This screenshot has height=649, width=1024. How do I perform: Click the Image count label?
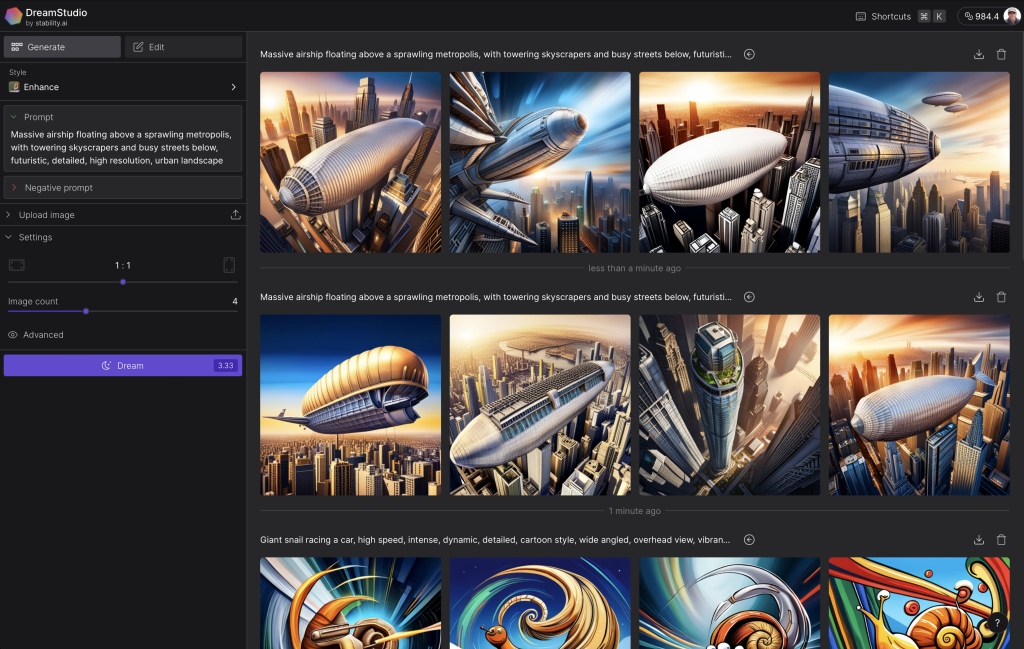pyautogui.click(x=33, y=302)
